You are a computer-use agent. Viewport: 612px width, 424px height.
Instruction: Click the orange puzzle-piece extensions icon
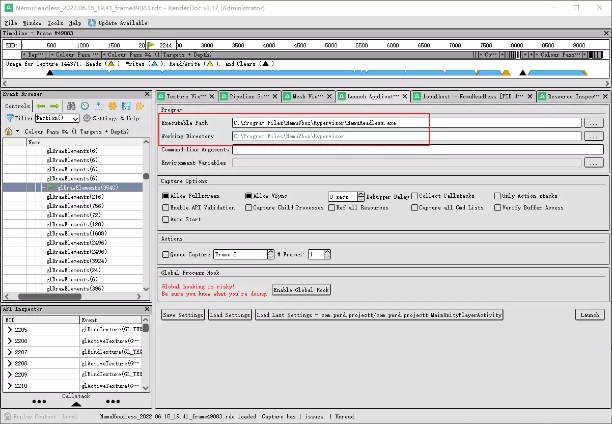click(139, 106)
